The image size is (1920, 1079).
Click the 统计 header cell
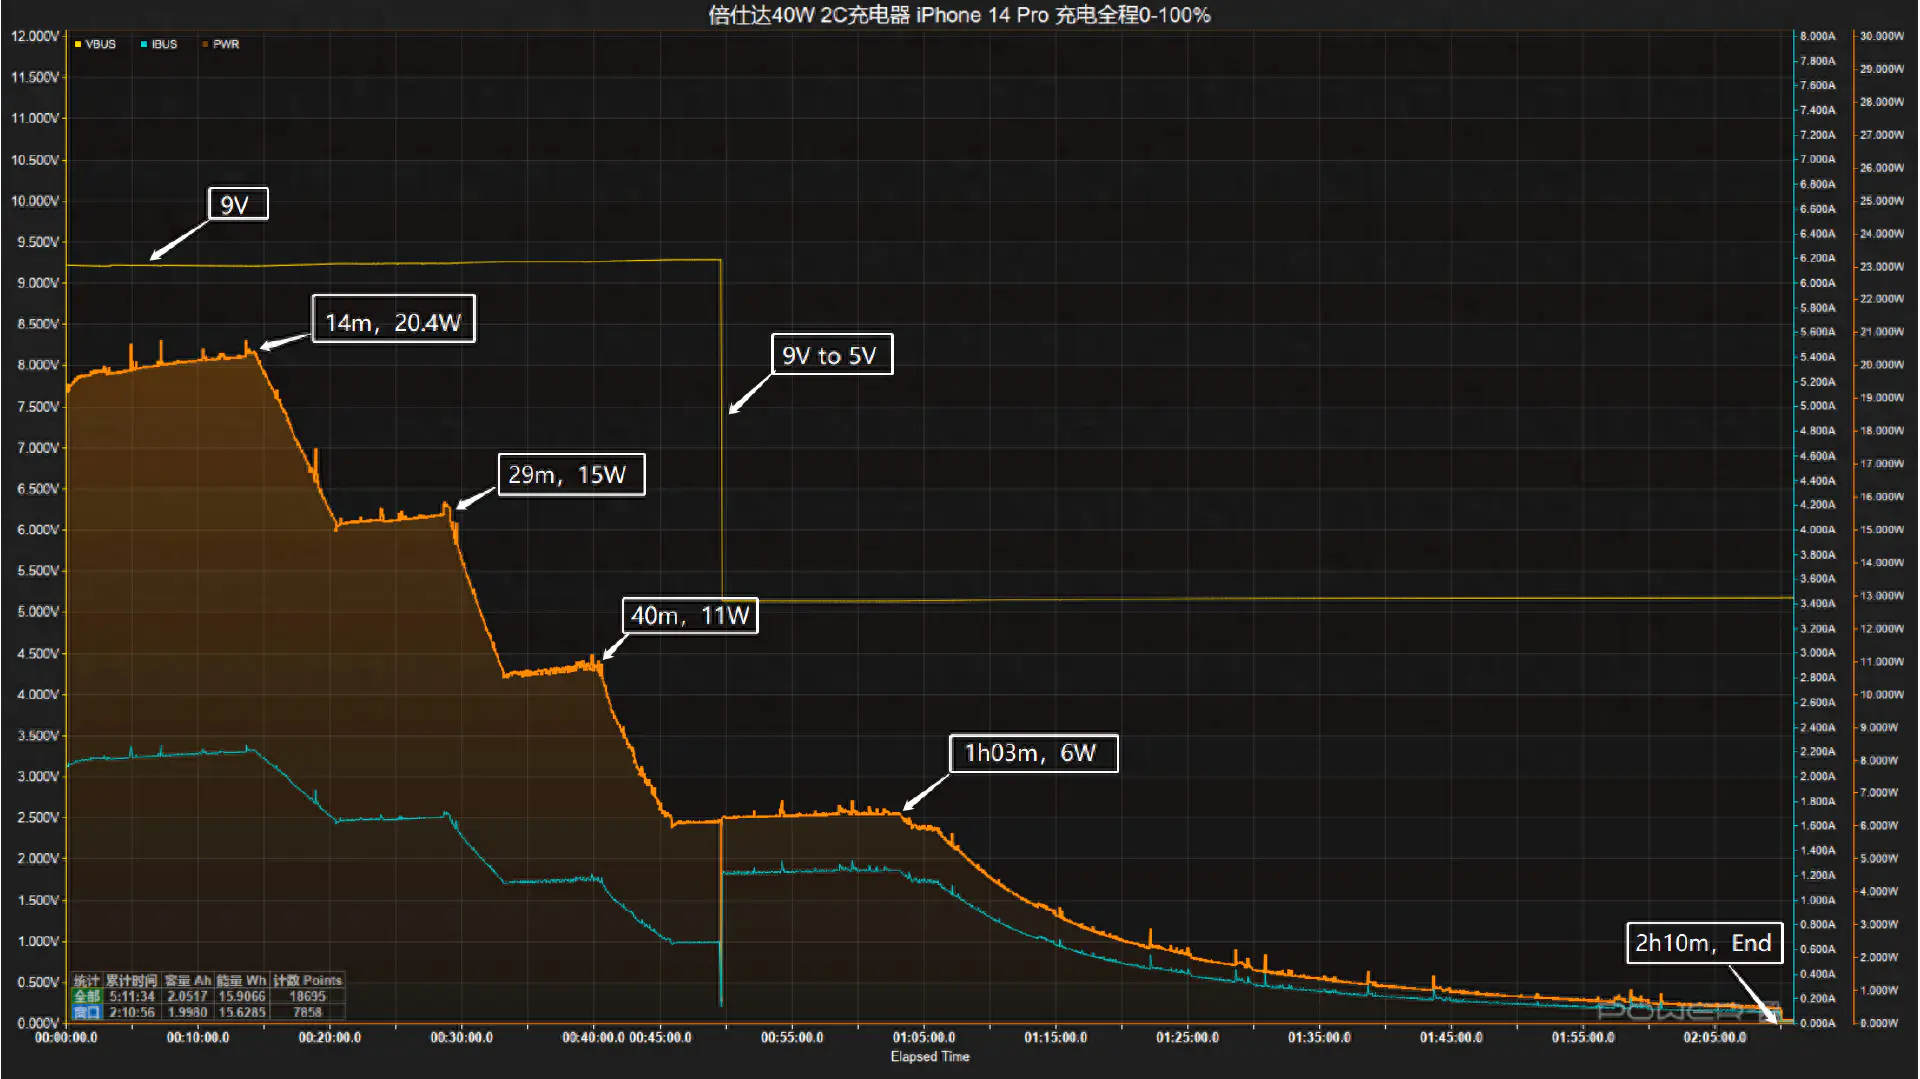point(87,980)
